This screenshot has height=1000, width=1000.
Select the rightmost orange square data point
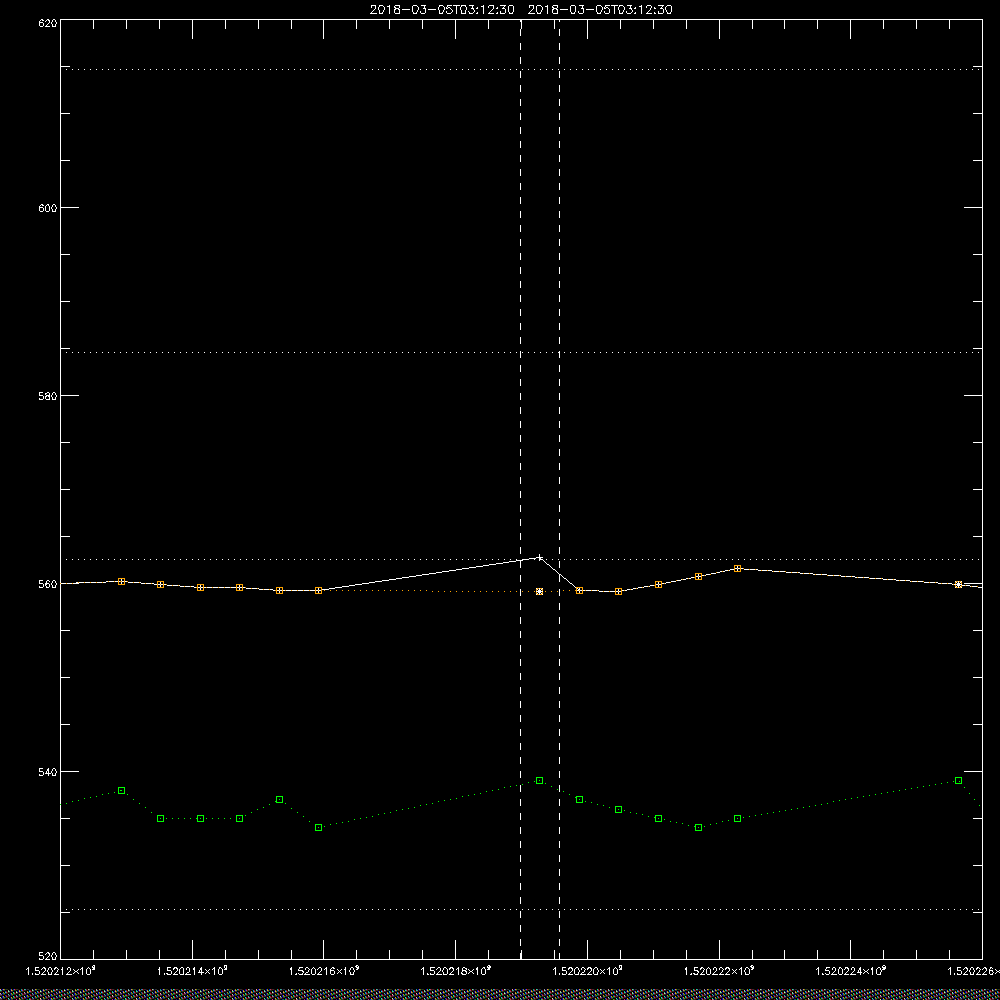click(958, 584)
